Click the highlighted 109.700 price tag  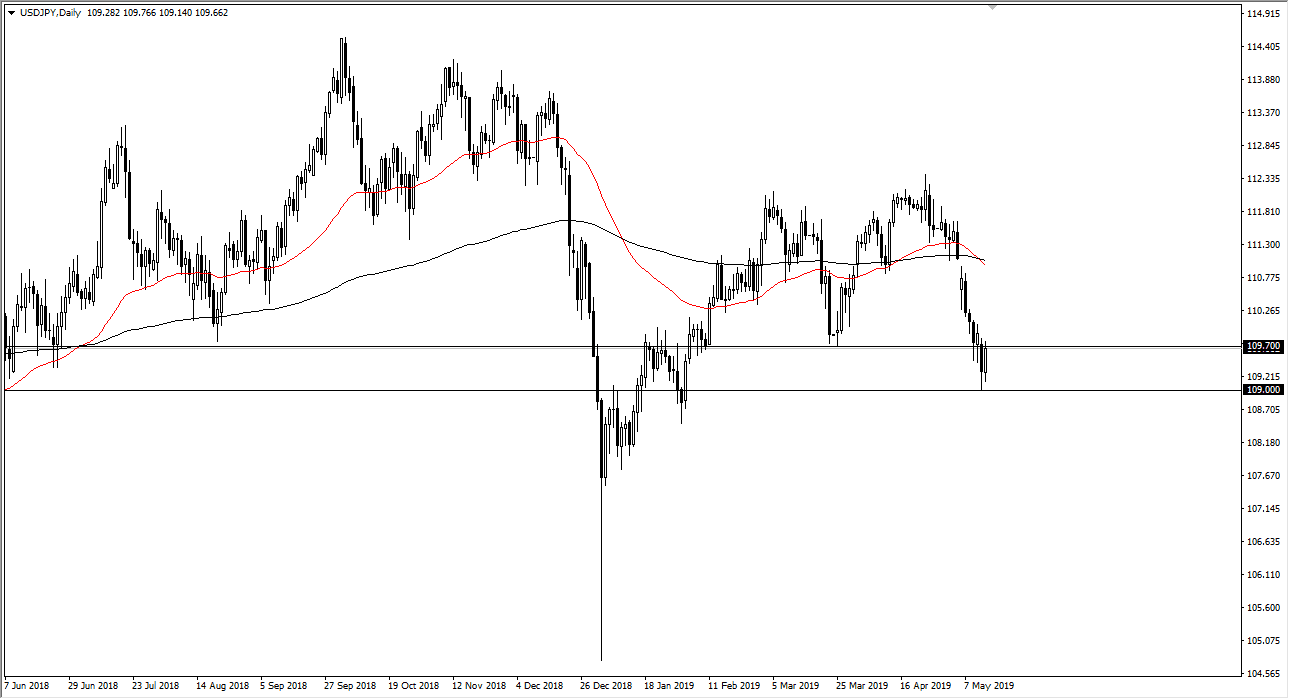coord(1262,347)
